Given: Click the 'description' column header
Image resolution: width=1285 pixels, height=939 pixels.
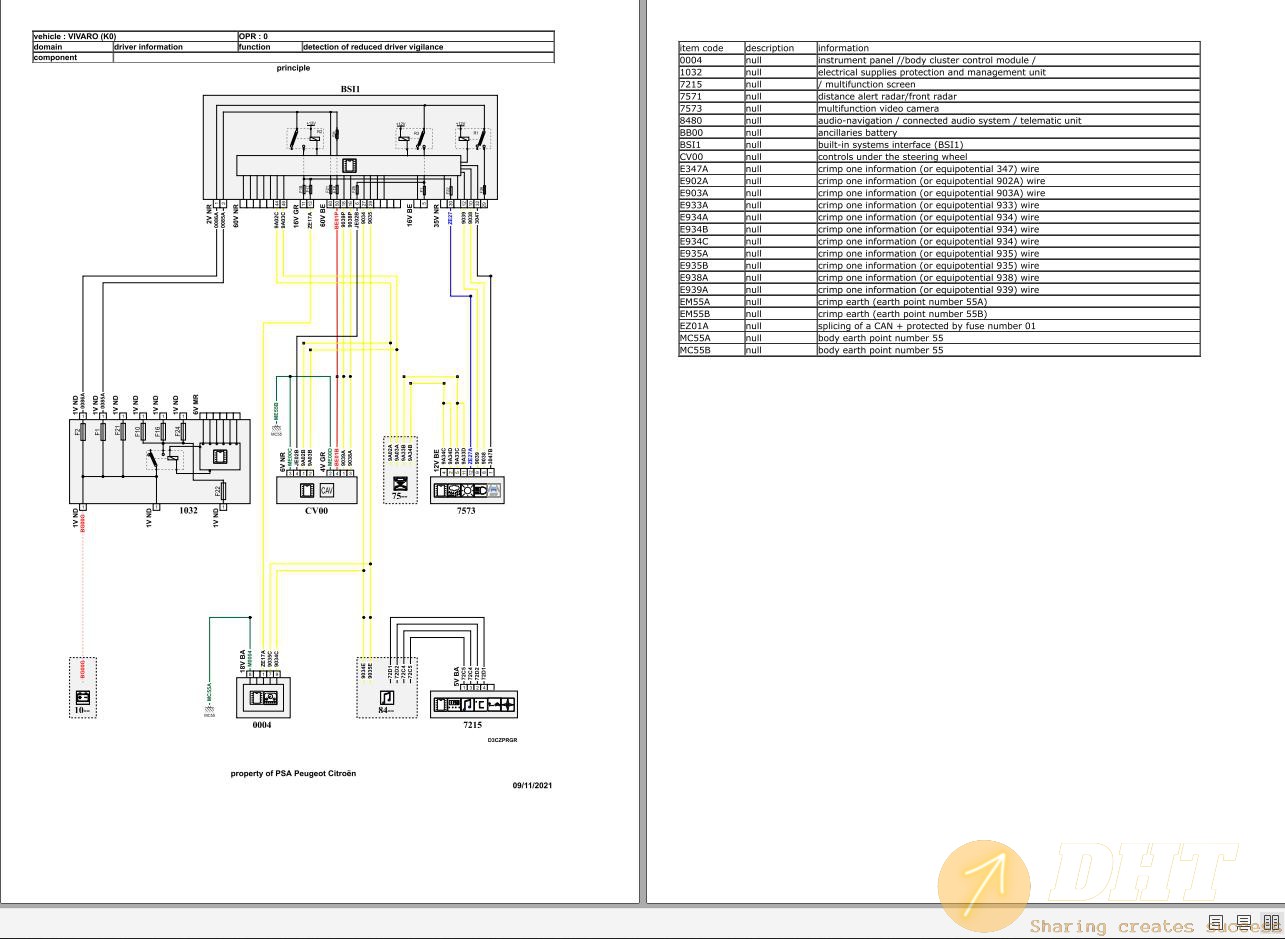Looking at the screenshot, I should 780,47.
